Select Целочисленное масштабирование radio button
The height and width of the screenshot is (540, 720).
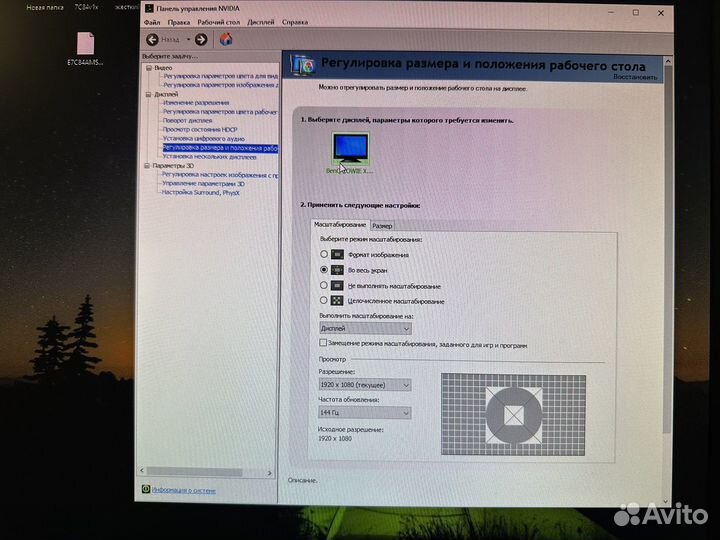tap(324, 300)
